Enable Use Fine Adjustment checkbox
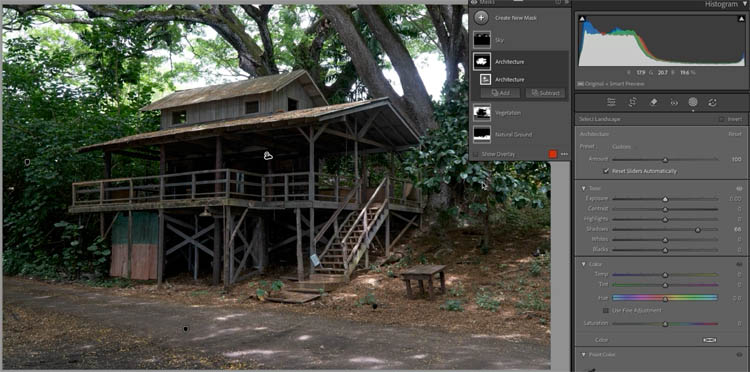750x372 pixels. (607, 310)
